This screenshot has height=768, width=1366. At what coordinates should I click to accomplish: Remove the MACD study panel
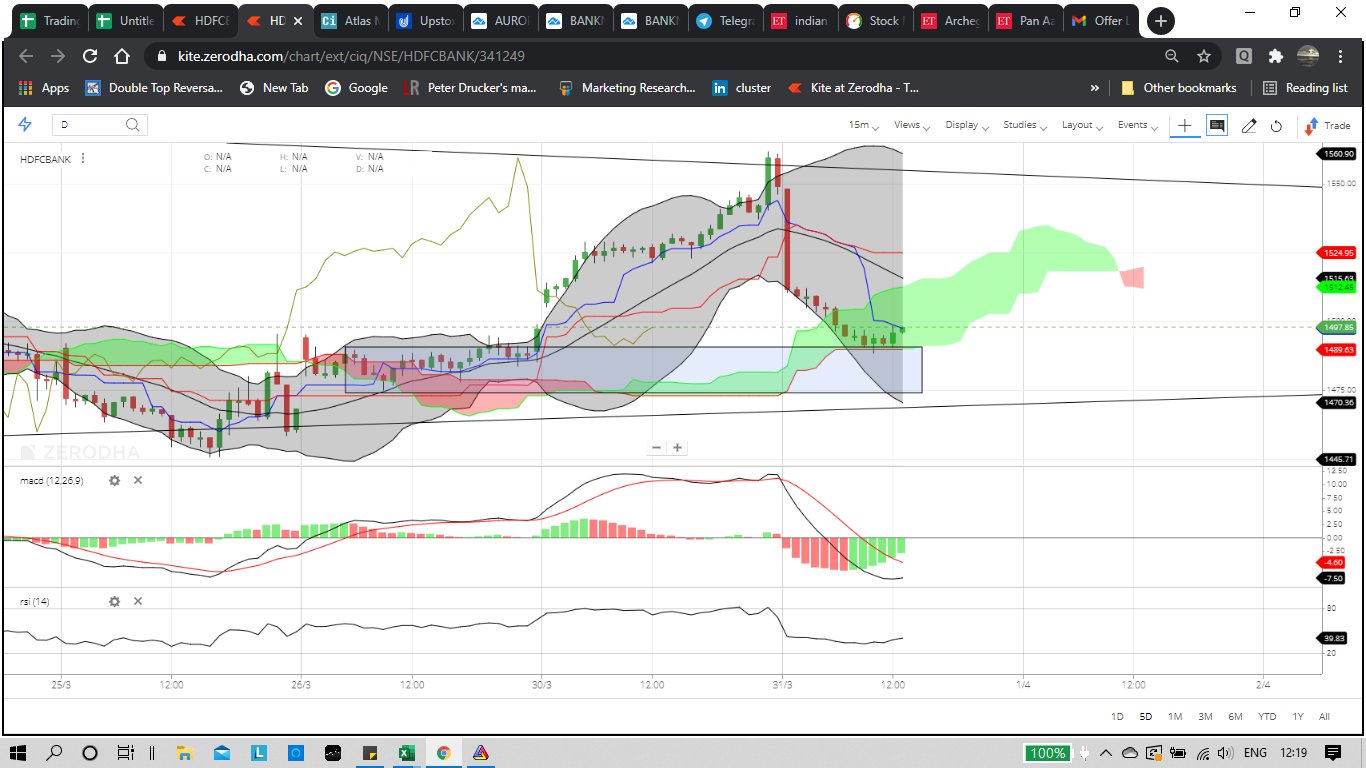[x=138, y=480]
